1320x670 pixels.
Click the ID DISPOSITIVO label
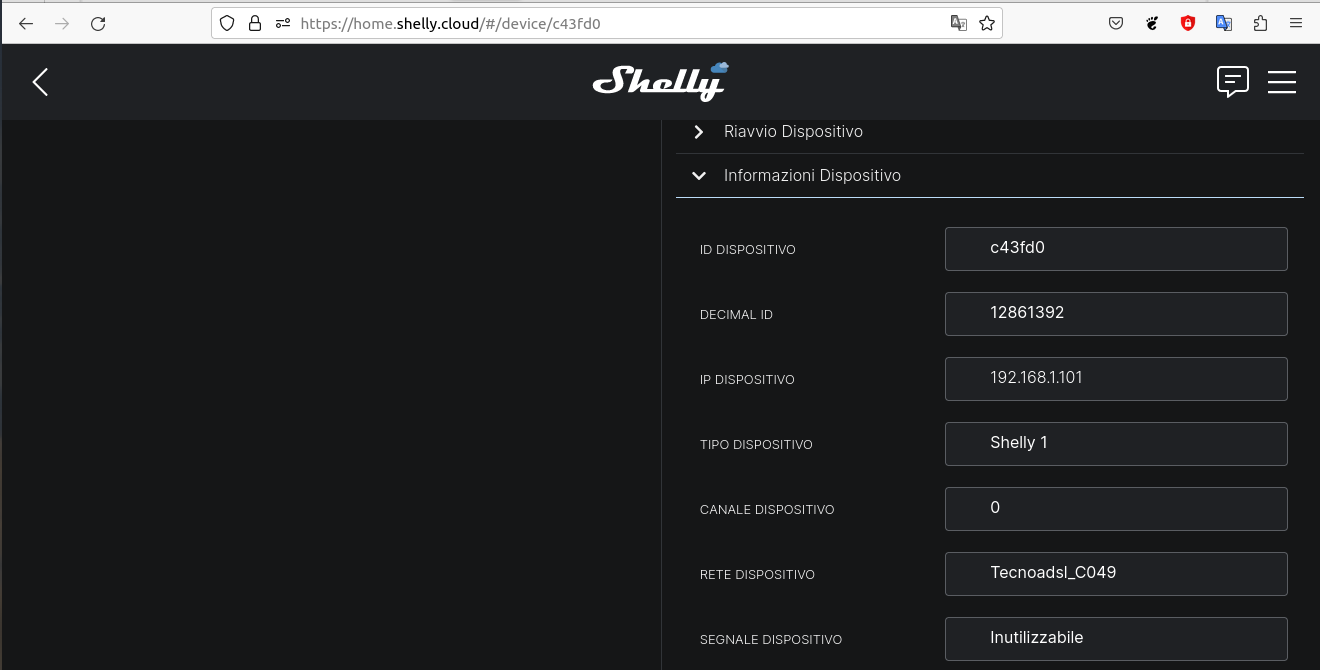pyautogui.click(x=748, y=250)
